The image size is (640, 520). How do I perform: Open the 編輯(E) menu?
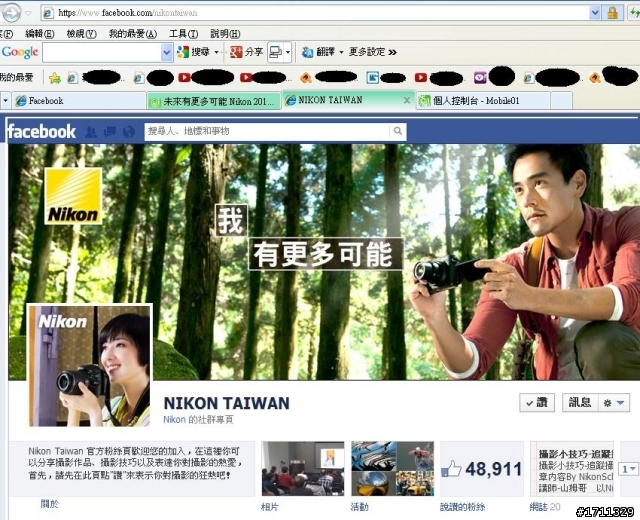[x=40, y=34]
